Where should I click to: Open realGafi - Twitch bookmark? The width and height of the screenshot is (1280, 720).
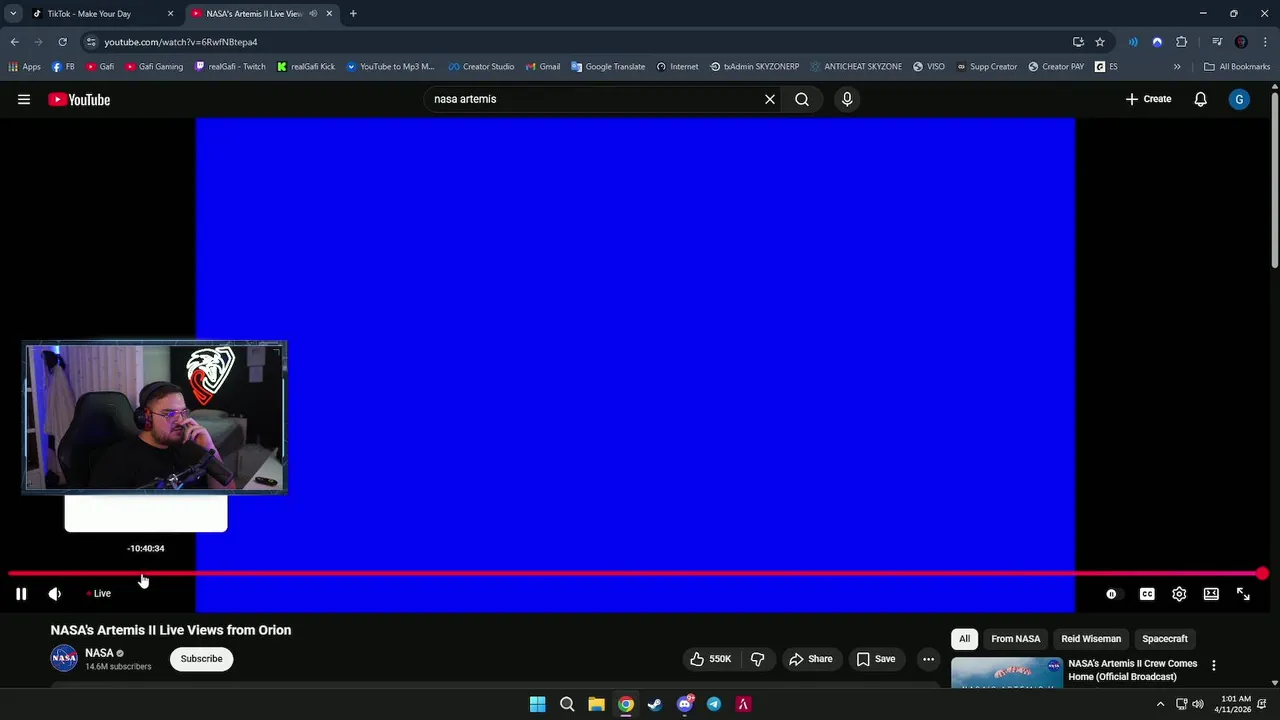click(x=230, y=67)
